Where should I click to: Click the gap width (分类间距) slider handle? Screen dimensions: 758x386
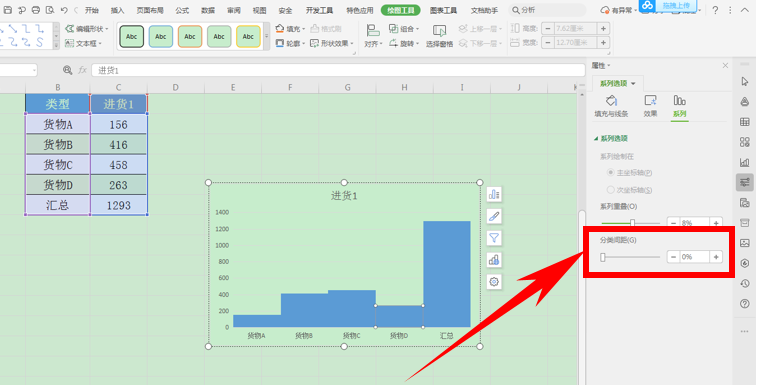(603, 257)
